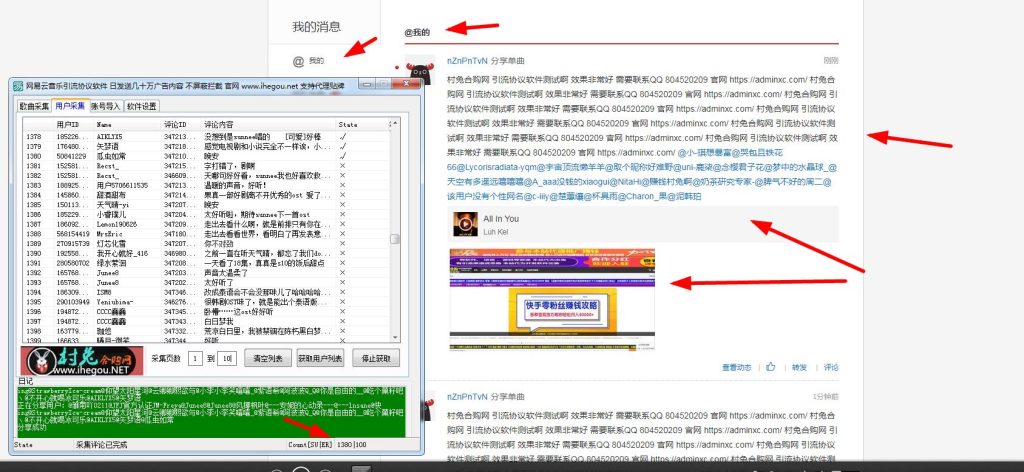Open 评论 on the first post
The width and height of the screenshot is (1024, 472).
point(831,368)
